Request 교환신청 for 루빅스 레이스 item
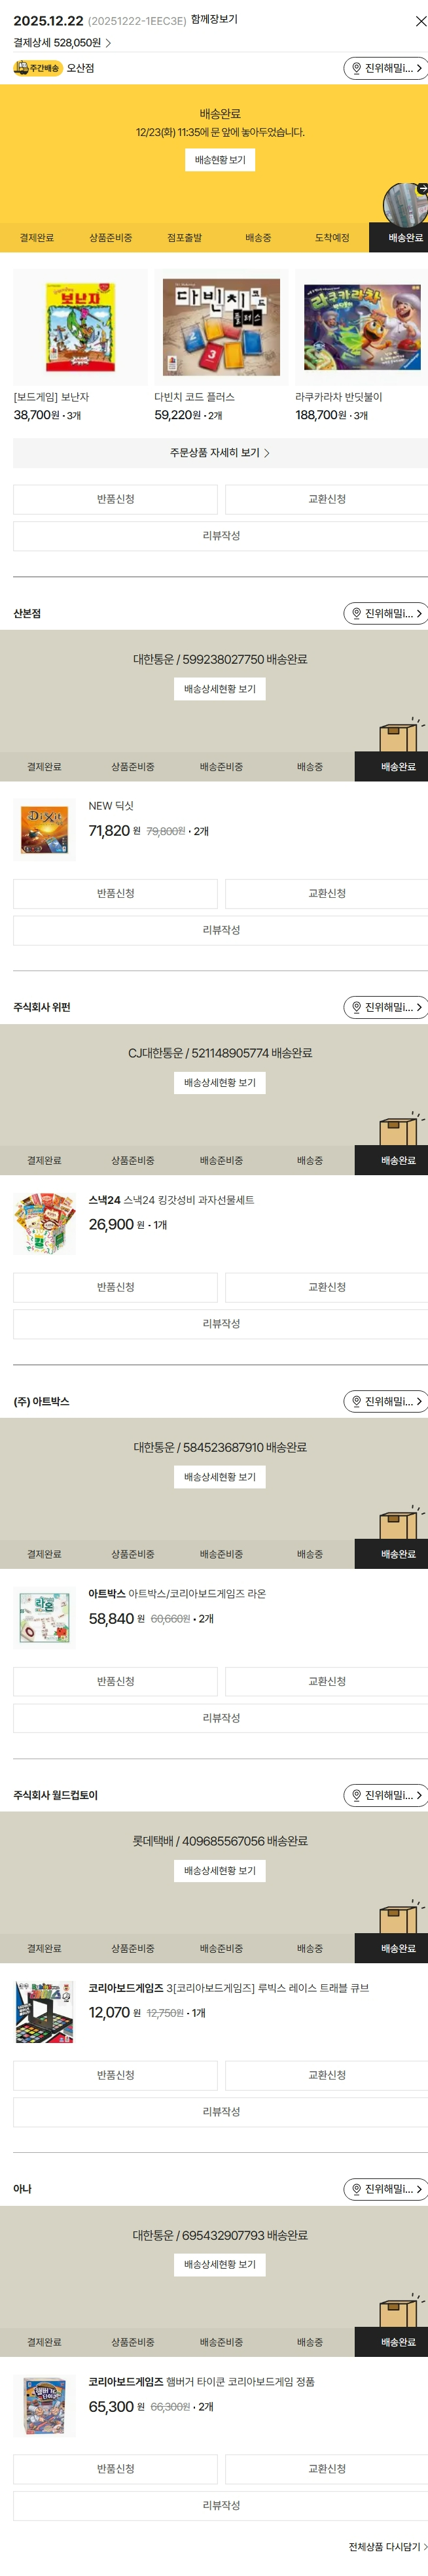 click(x=326, y=2075)
